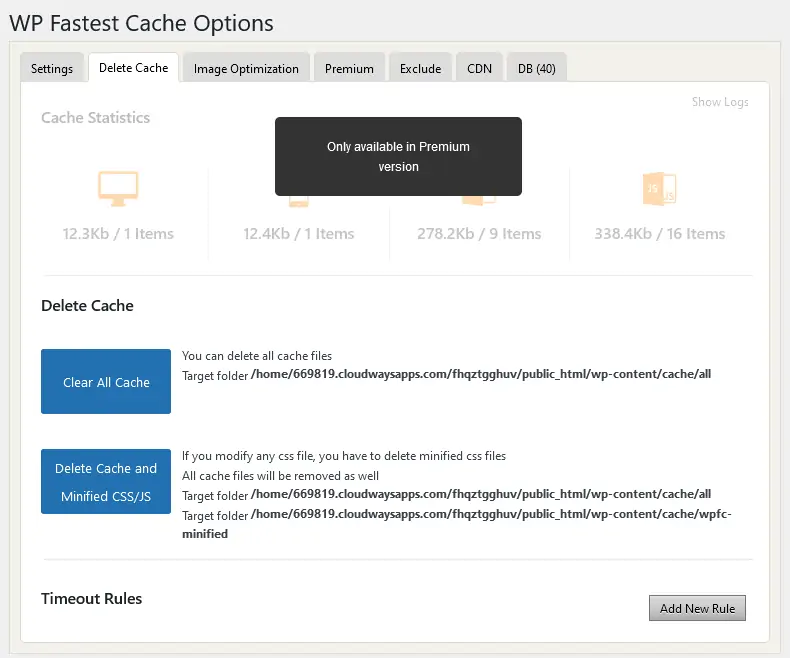Open the DB (40) tab
The height and width of the screenshot is (658, 790).
point(537,69)
